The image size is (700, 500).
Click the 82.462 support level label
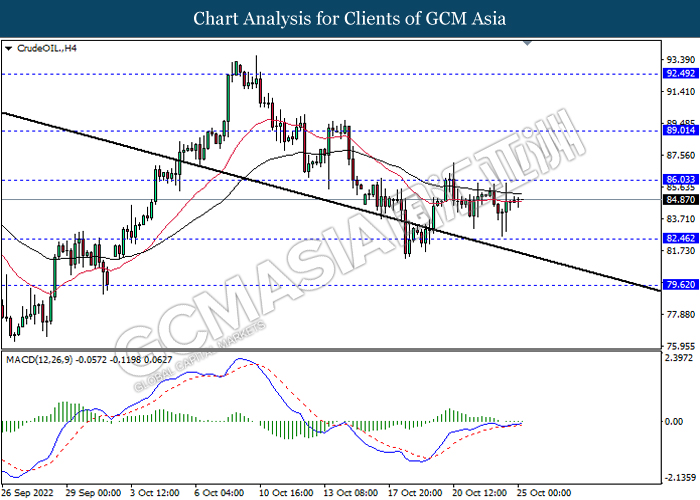680,238
